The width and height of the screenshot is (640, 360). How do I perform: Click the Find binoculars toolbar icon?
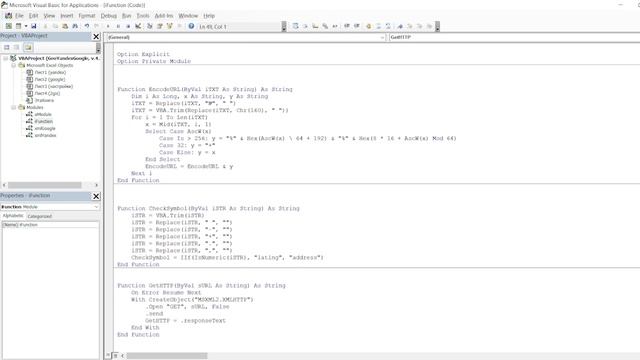pyautogui.click(x=75, y=26)
